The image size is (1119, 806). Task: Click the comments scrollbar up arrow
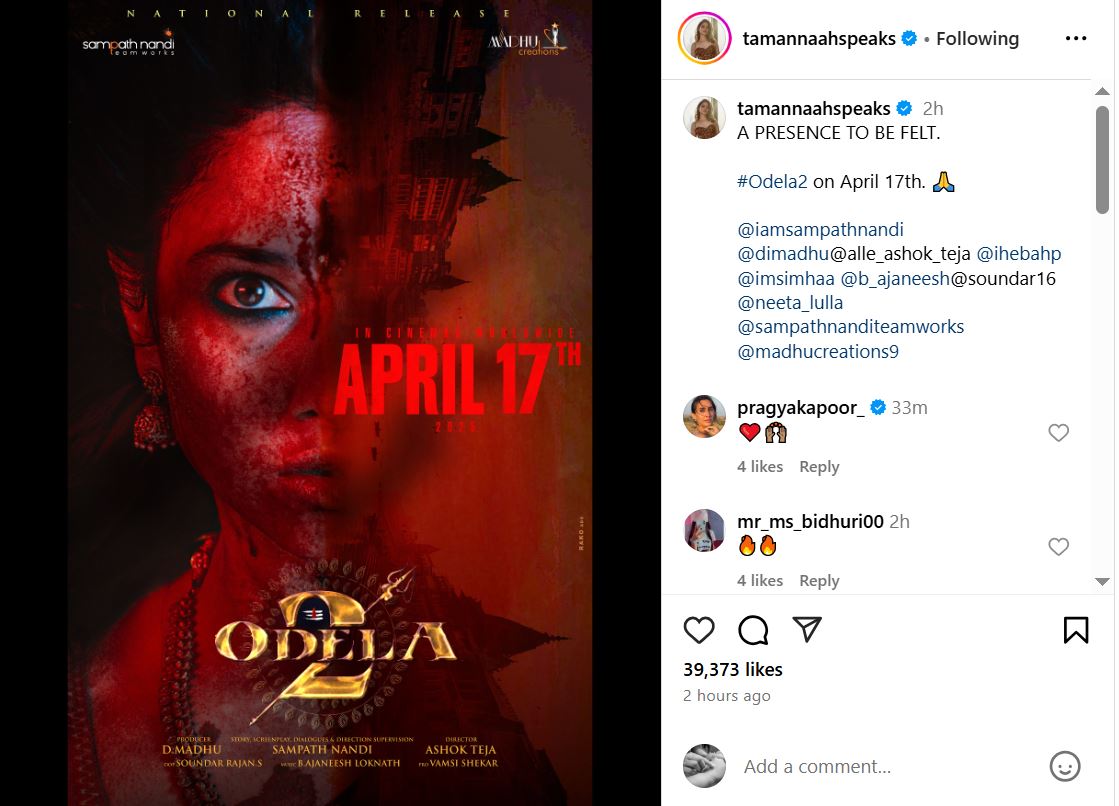pyautogui.click(x=1103, y=91)
